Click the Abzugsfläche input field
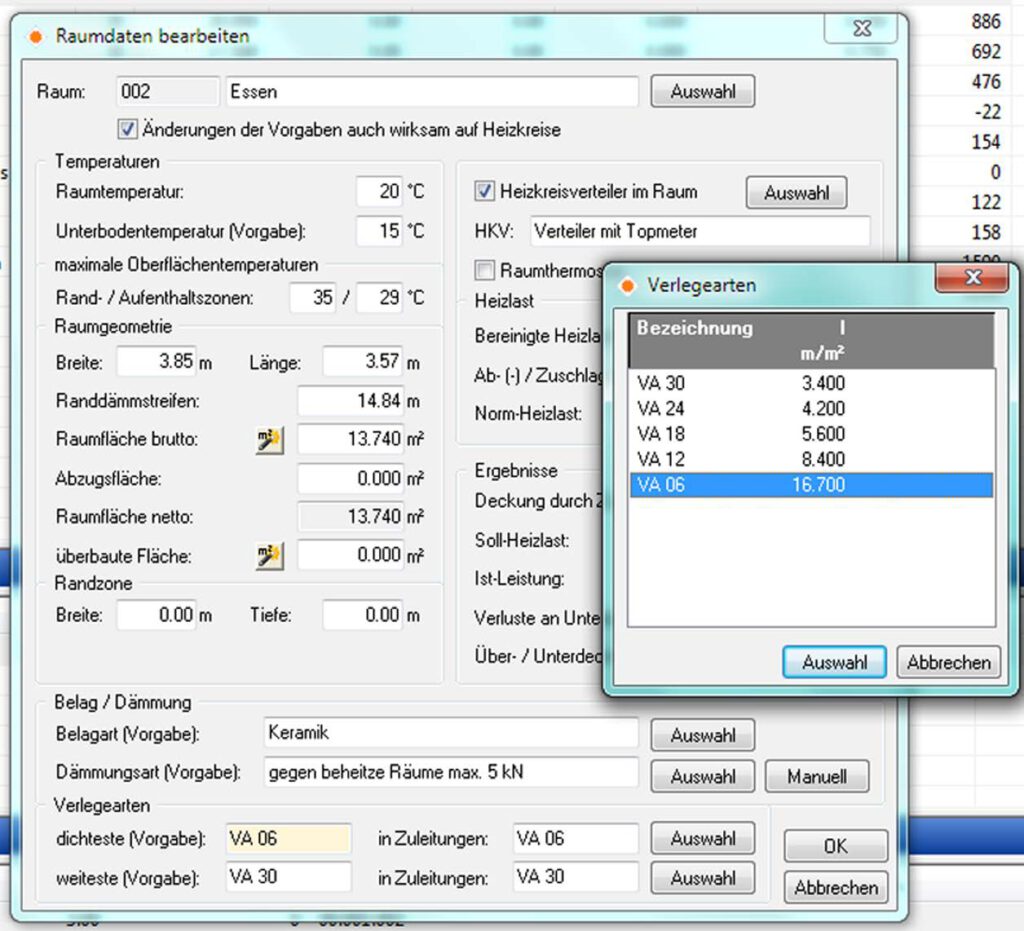Screen dimensions: 1024x931 coord(350,479)
